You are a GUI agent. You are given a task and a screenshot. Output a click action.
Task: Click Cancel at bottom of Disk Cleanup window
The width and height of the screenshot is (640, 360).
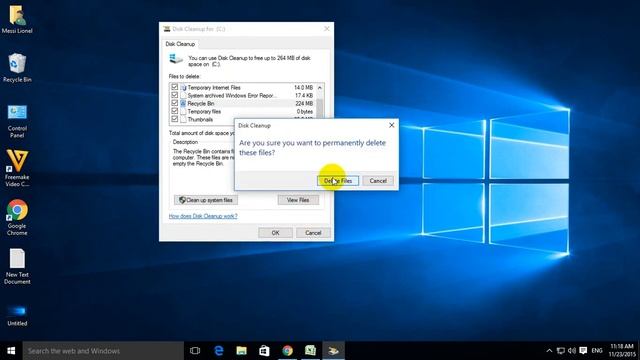coord(313,233)
